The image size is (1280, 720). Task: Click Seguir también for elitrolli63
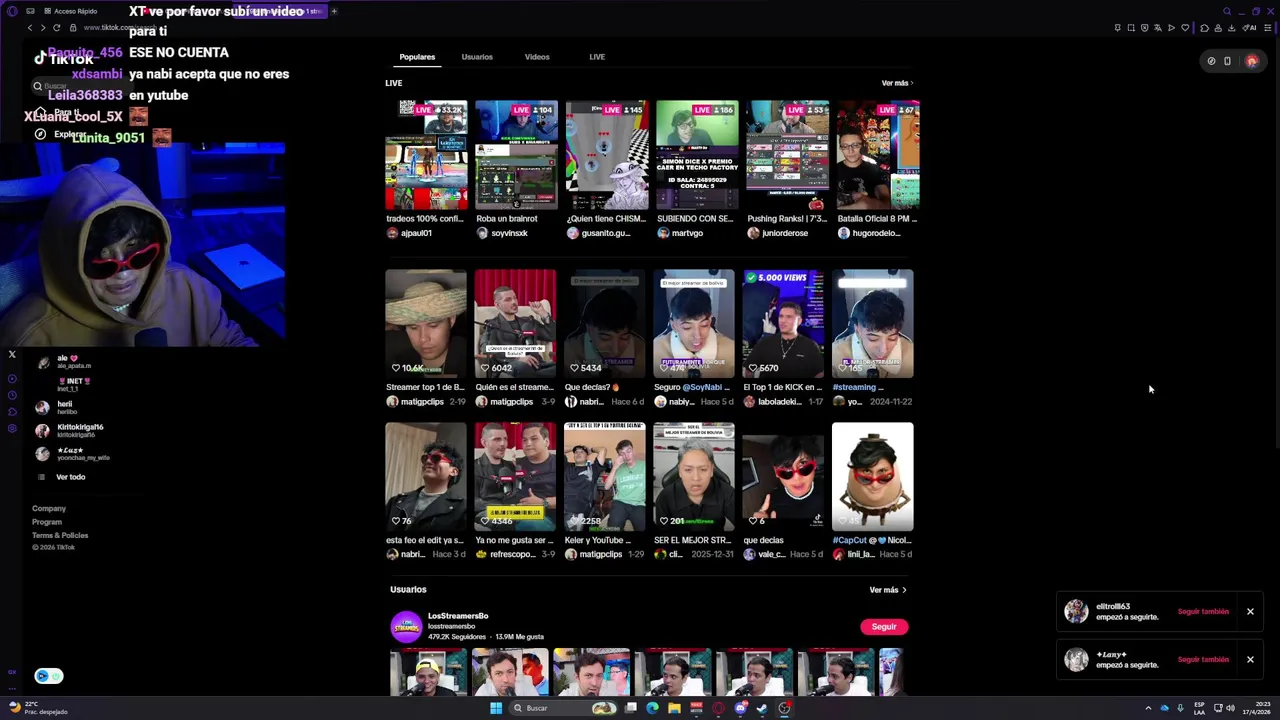pyautogui.click(x=1203, y=611)
